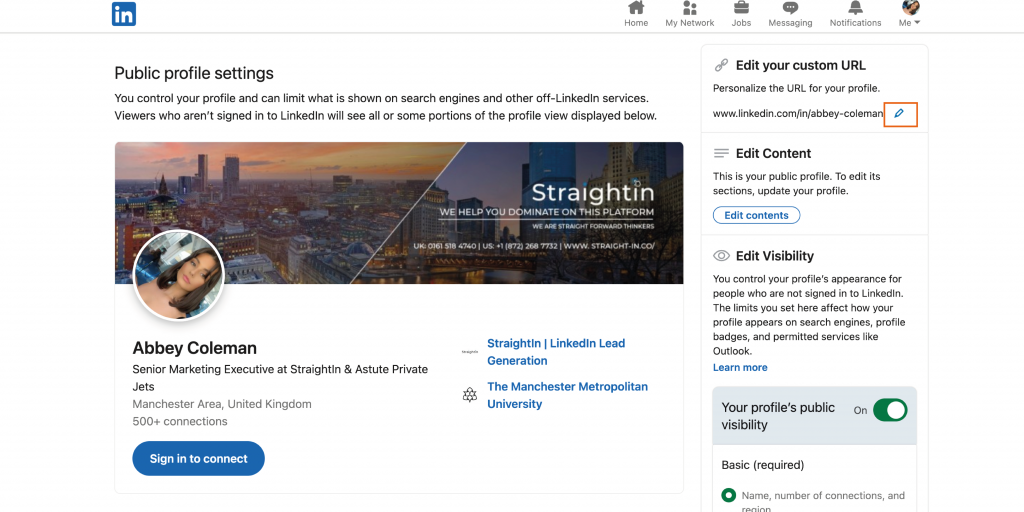The height and width of the screenshot is (512, 1024).
Task: Click the Abbey Coleman name heading
Action: coord(195,347)
